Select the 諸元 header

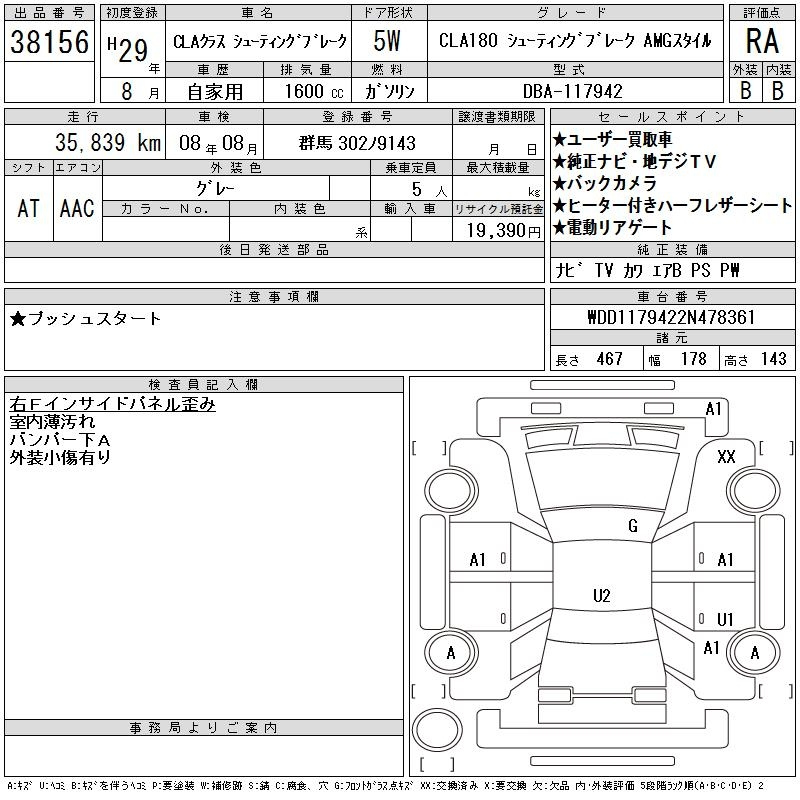tap(672, 338)
